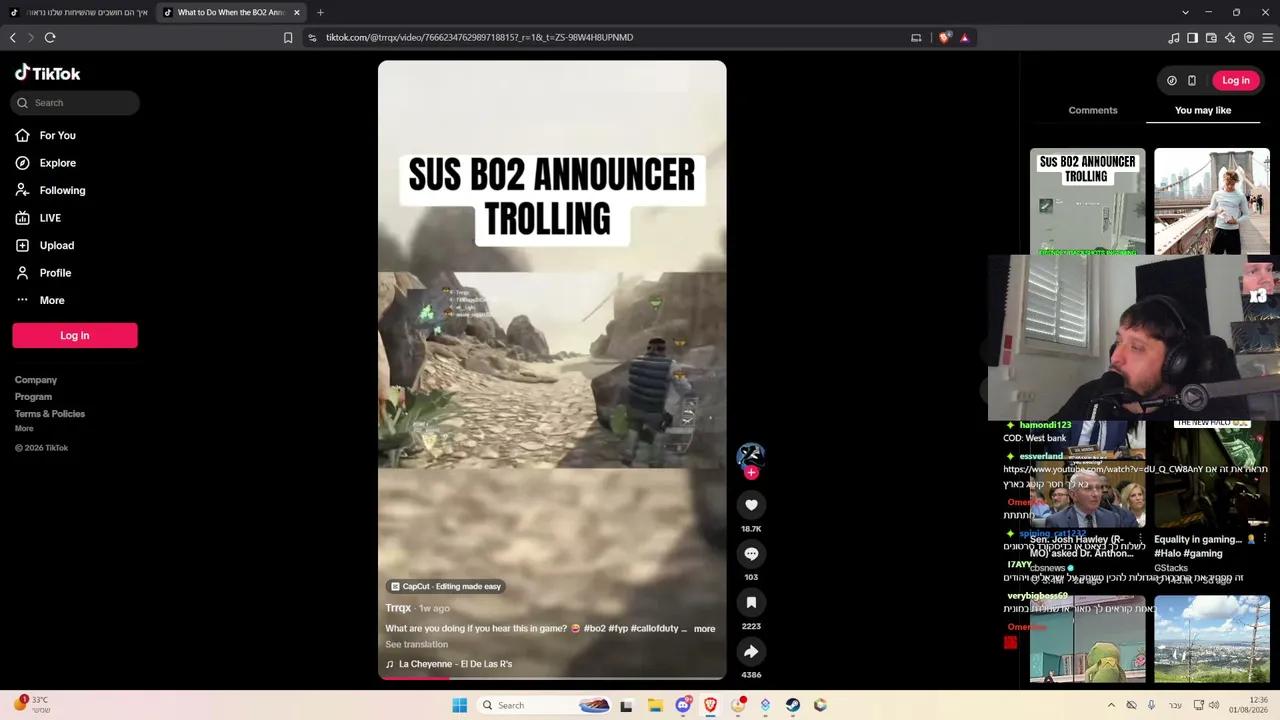Image resolution: width=1280 pixels, height=720 pixels.
Task: Open Steam from the taskbar
Action: click(x=792, y=705)
